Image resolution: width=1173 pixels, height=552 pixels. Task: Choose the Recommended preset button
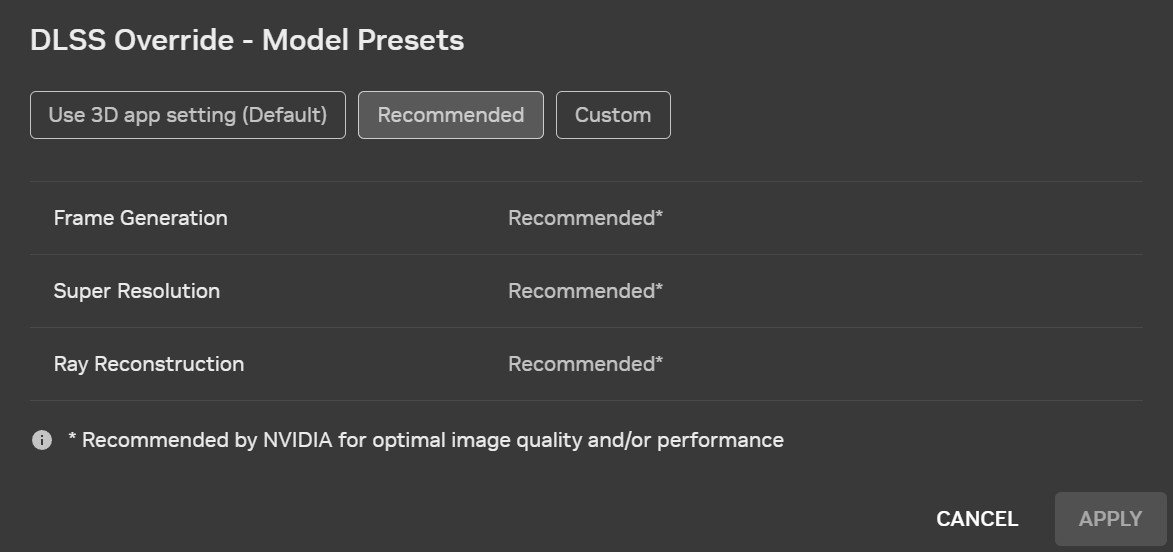pyautogui.click(x=451, y=115)
